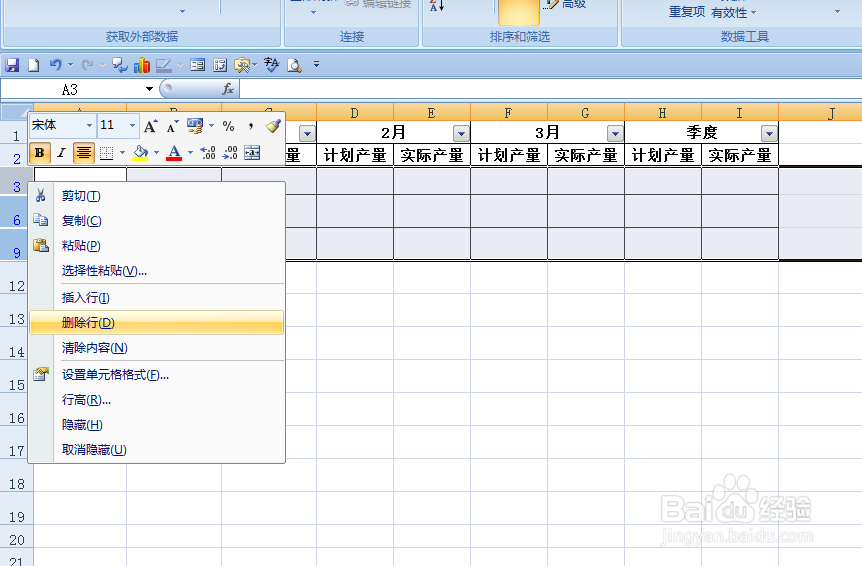Select the 季度 header cell
The image size is (862, 566).
pyautogui.click(x=701, y=133)
